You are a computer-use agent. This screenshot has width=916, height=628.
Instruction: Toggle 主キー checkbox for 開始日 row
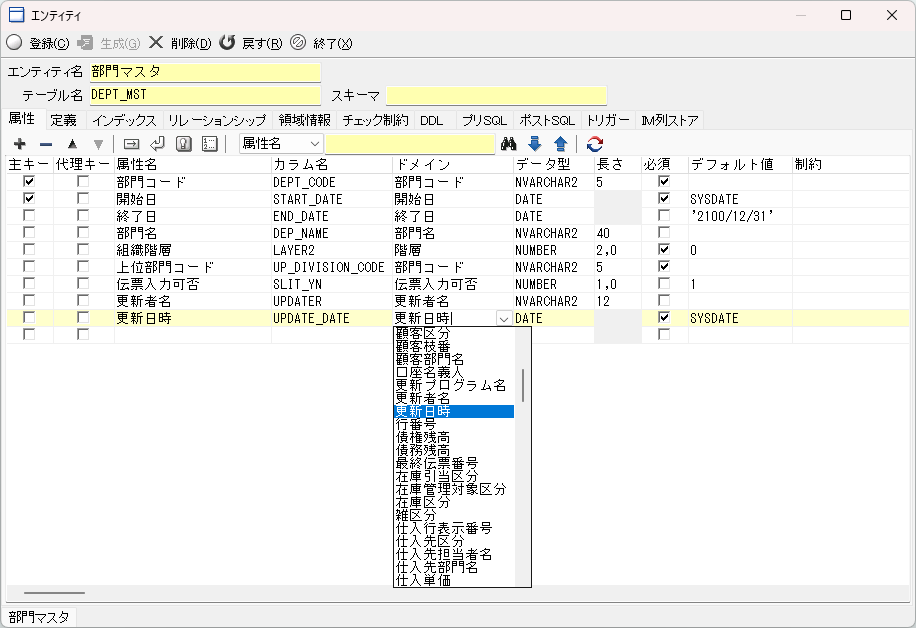(x=29, y=199)
